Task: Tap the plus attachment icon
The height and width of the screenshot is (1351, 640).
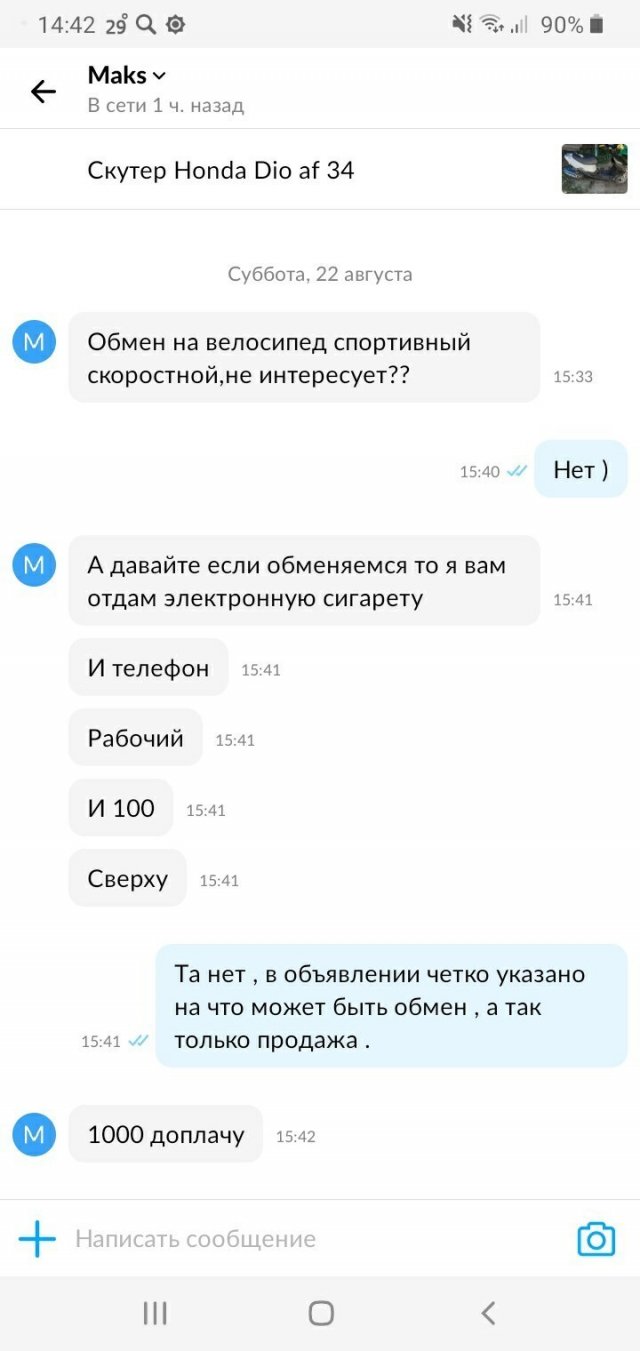Action: click(37, 1239)
